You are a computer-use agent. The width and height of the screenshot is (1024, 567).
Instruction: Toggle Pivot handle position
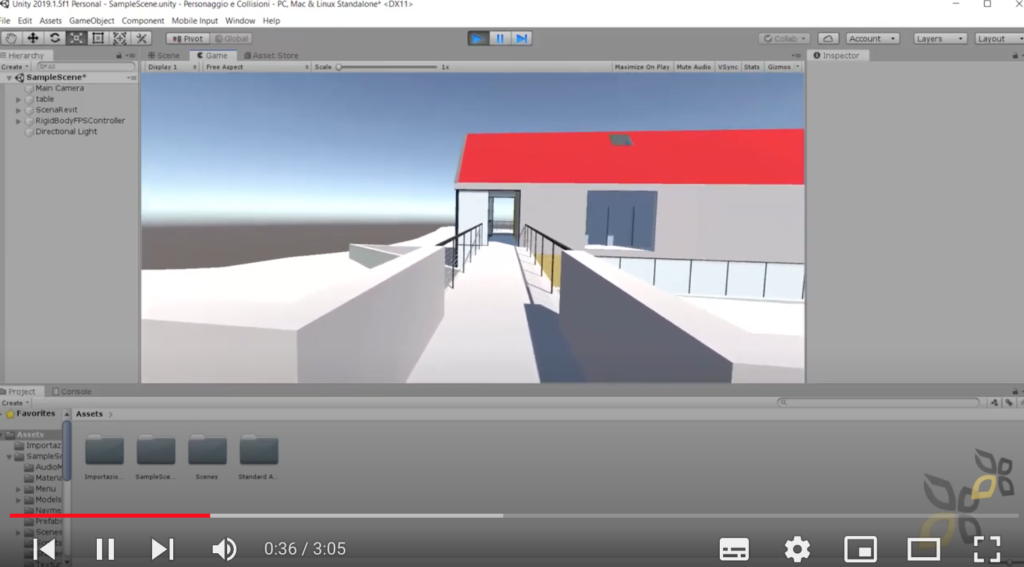point(187,39)
